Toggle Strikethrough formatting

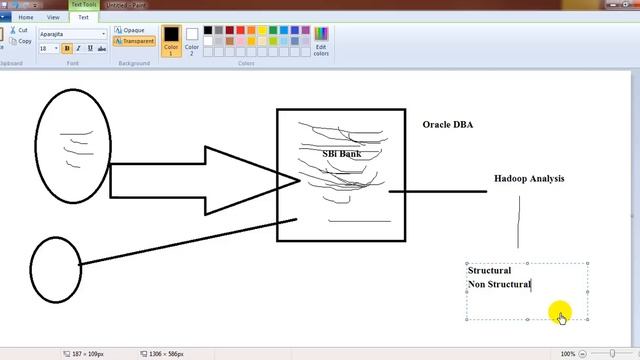[102, 49]
